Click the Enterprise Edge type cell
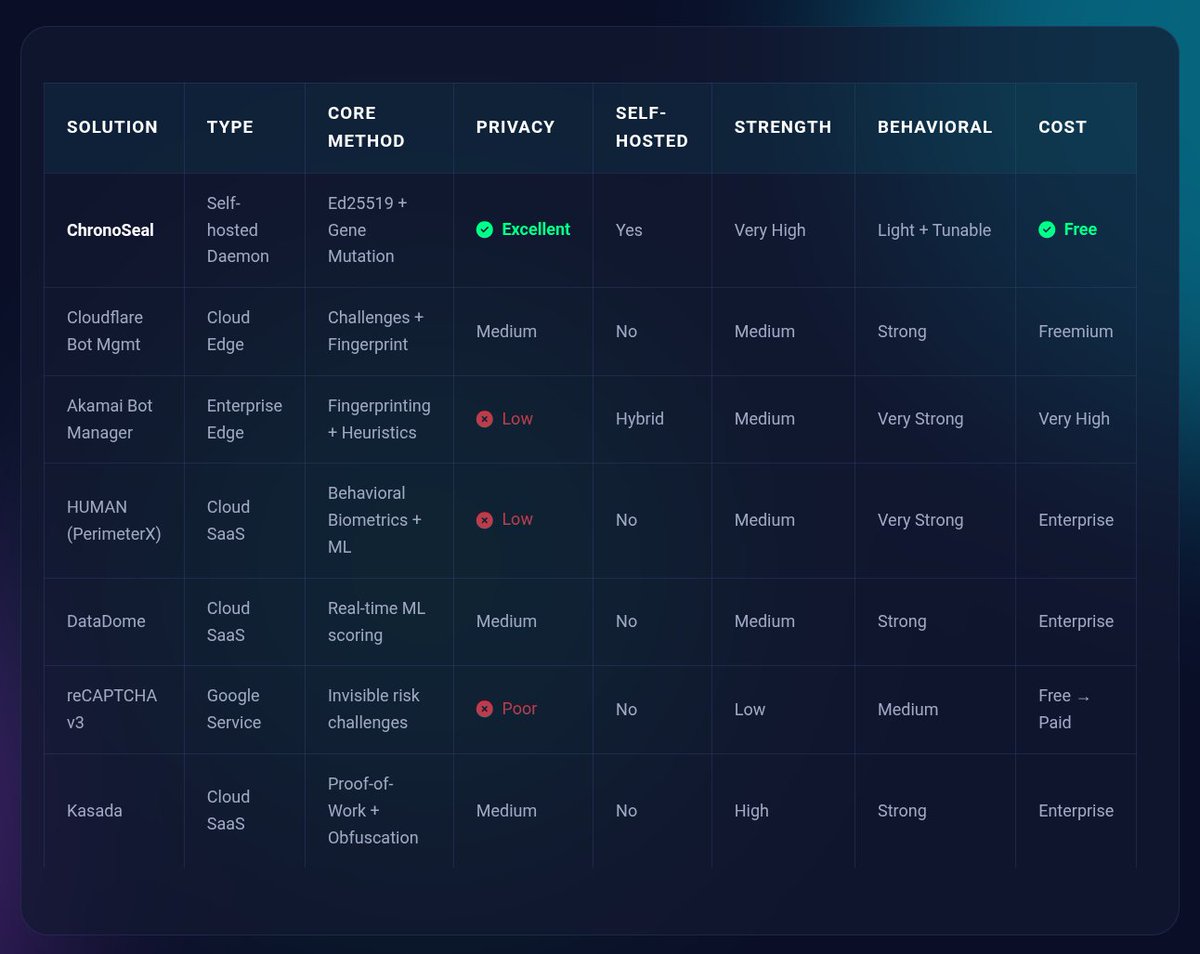This screenshot has width=1200, height=954. pos(245,419)
